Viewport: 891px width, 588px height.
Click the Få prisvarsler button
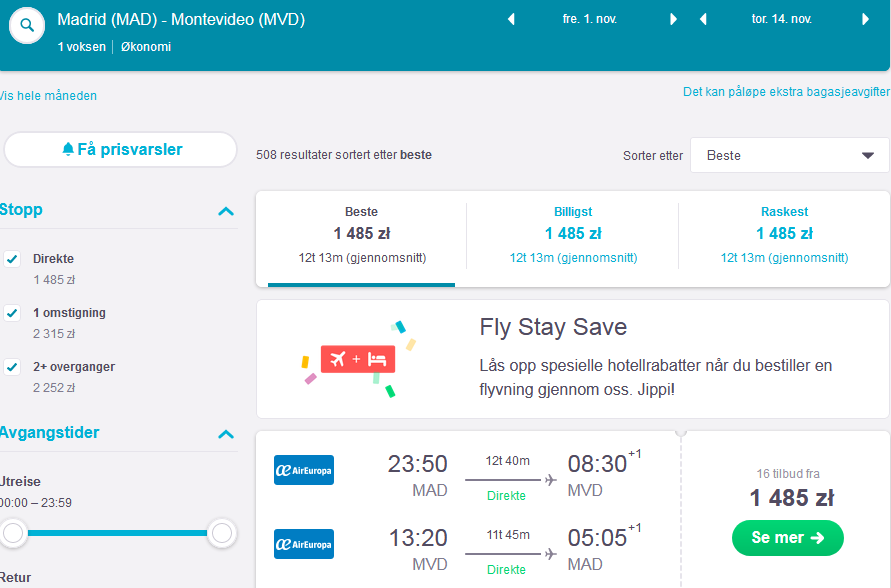click(120, 149)
